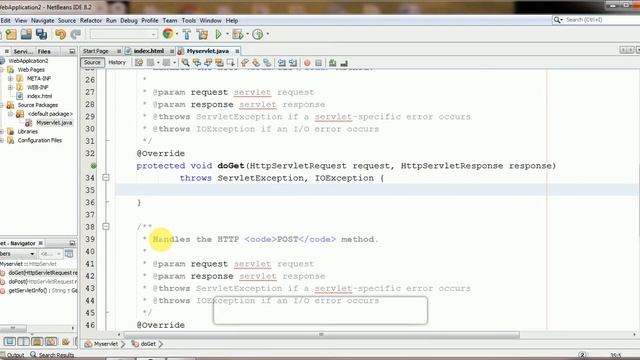Select Libraries node in project tree

(x=27, y=131)
